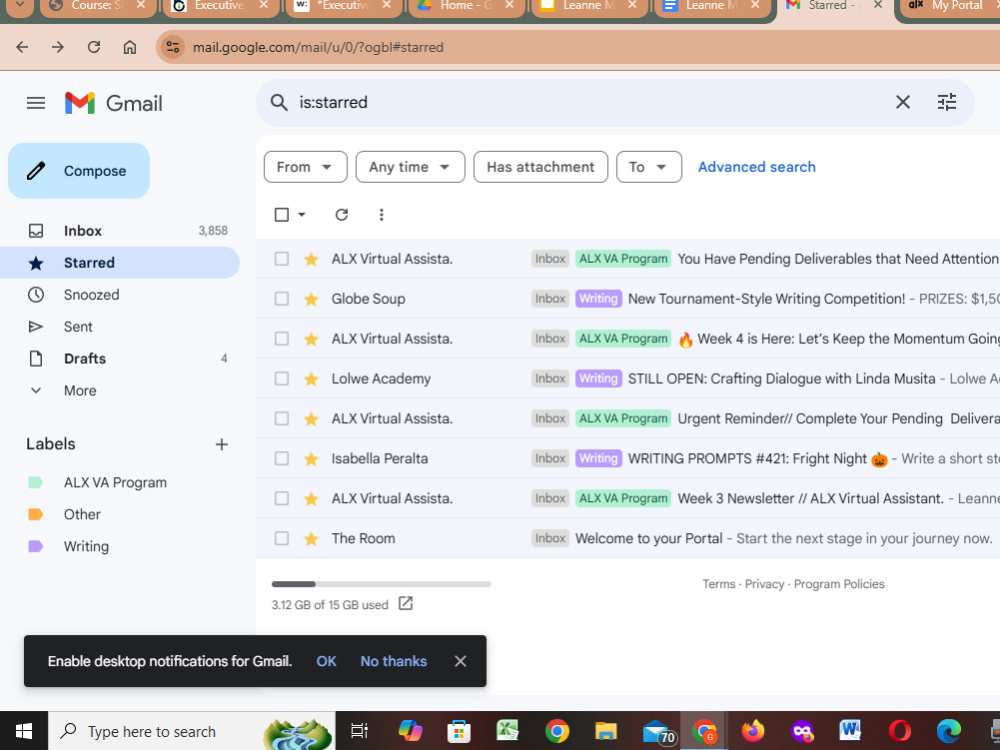Select the Starred folder
The width and height of the screenshot is (1000, 750).
click(x=120, y=263)
